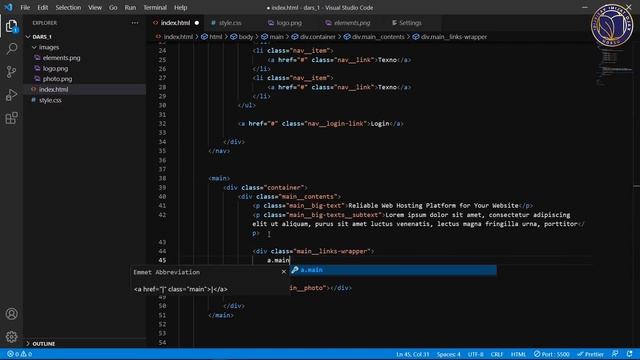The height and width of the screenshot is (360, 640).
Task: Collapse the images folder
Action: point(34,47)
